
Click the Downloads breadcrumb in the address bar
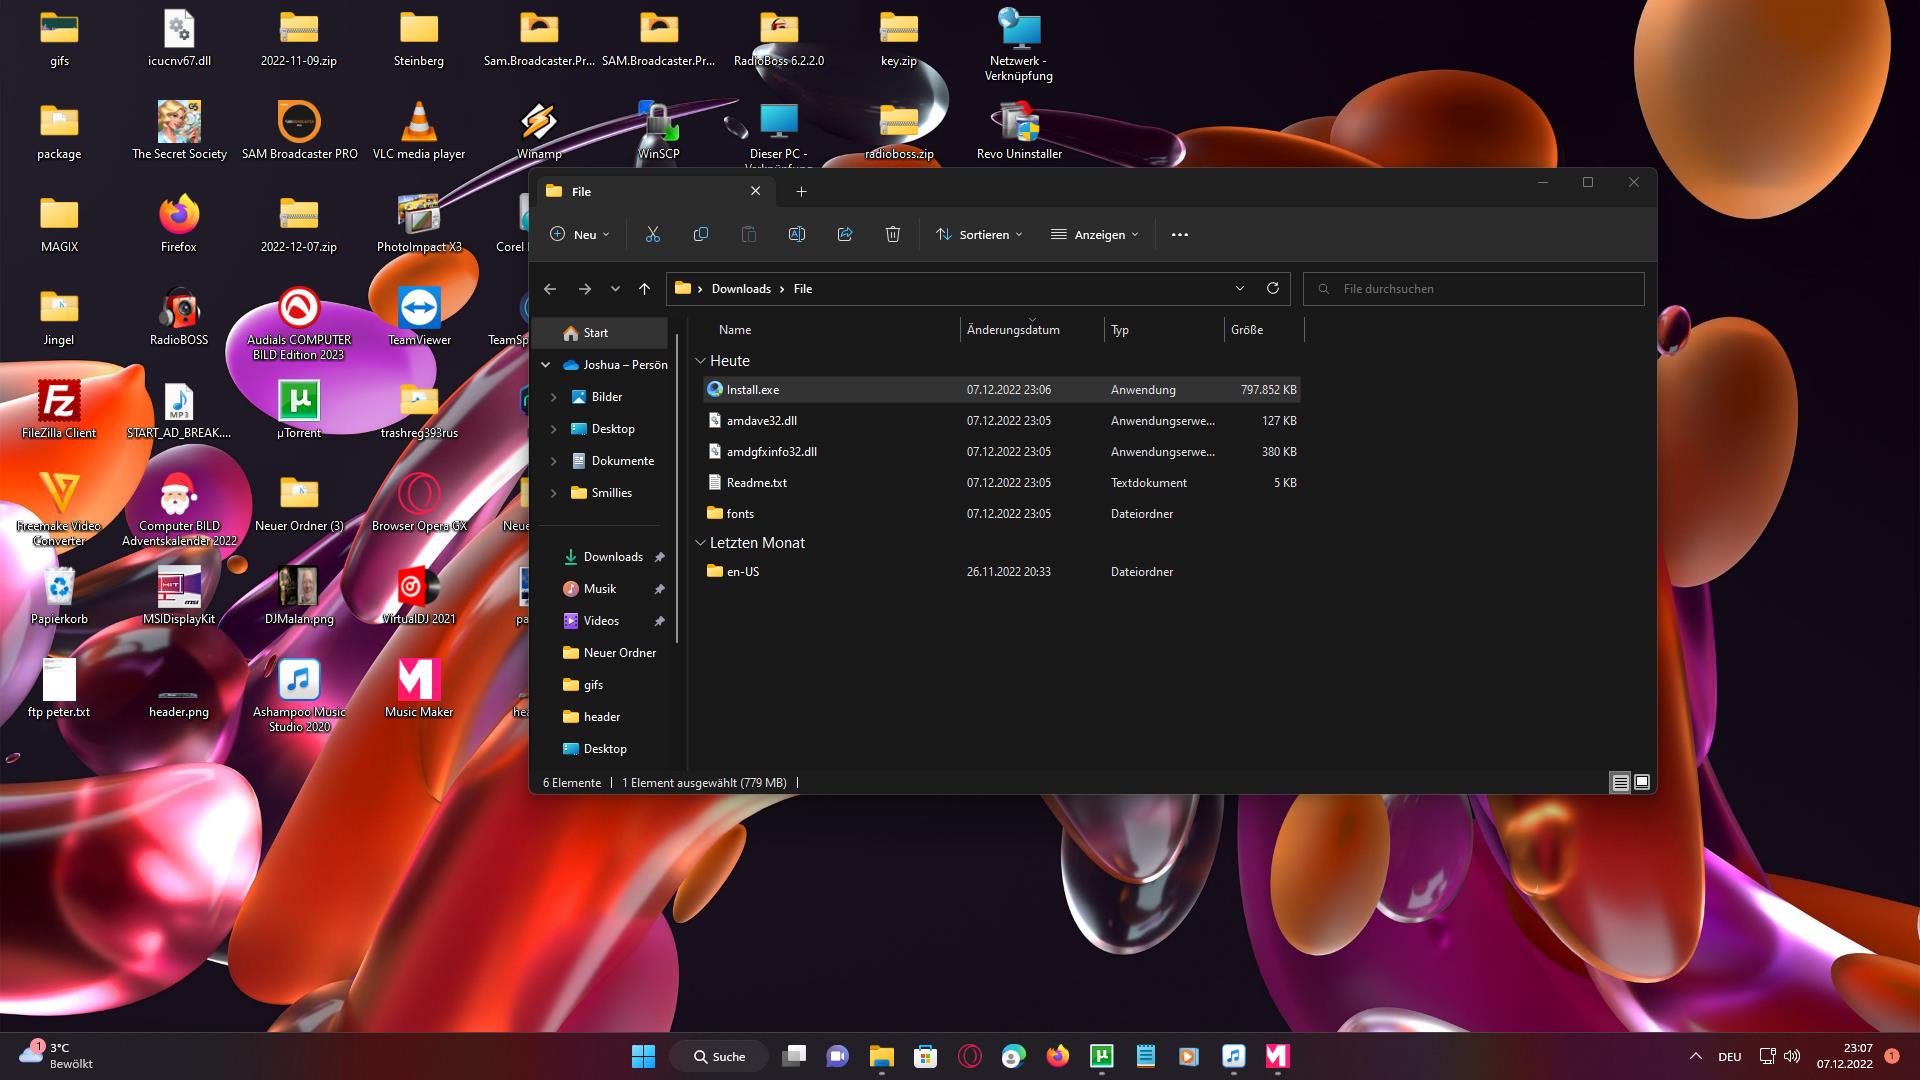[x=741, y=289]
